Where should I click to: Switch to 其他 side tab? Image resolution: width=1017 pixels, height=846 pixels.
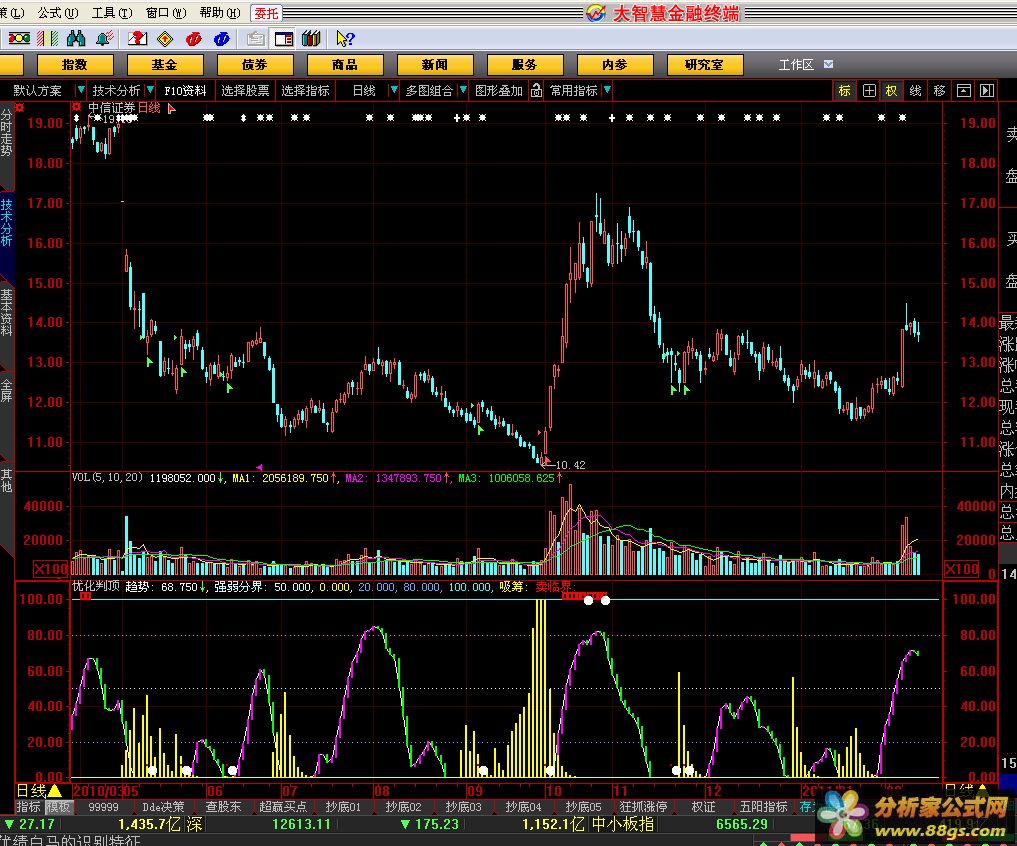6,481
